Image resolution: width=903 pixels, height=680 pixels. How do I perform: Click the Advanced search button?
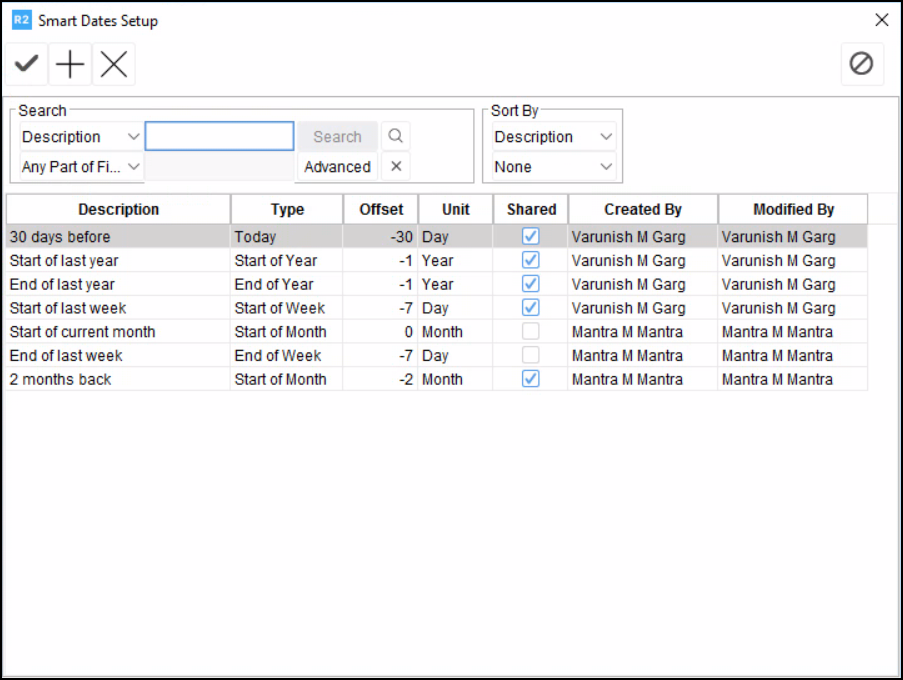coord(337,167)
